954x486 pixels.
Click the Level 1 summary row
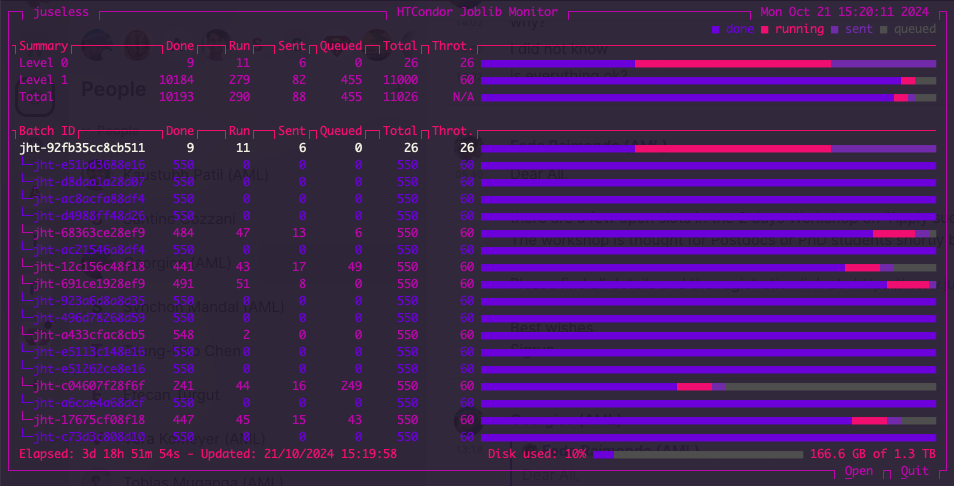(x=44, y=80)
